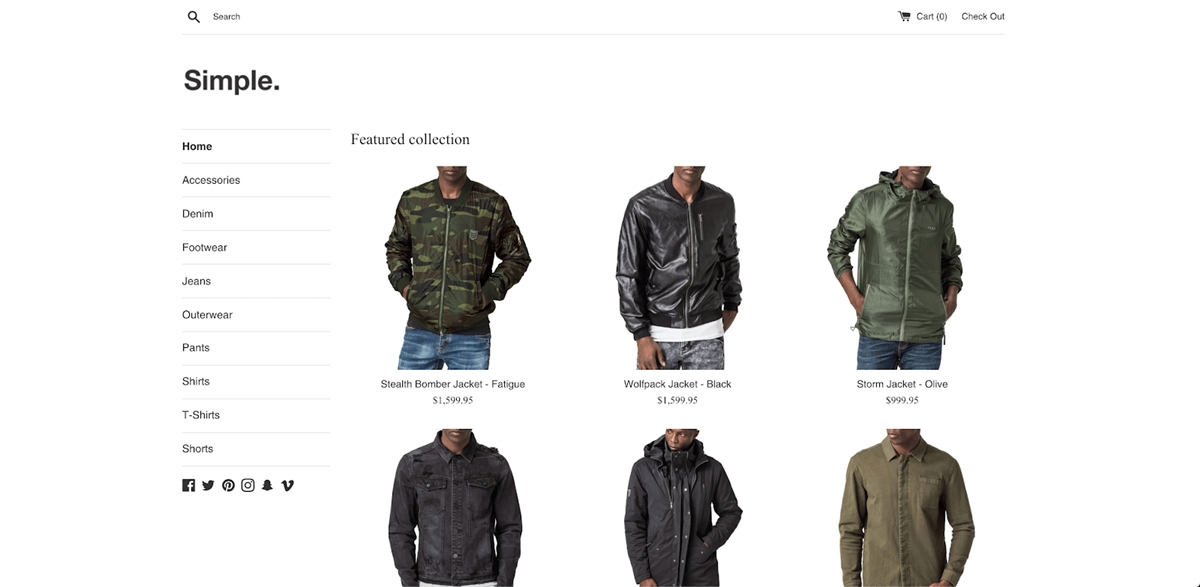Screen dimensions: 1200x587
Task: Select Home in sidebar menu
Action: [197, 146]
